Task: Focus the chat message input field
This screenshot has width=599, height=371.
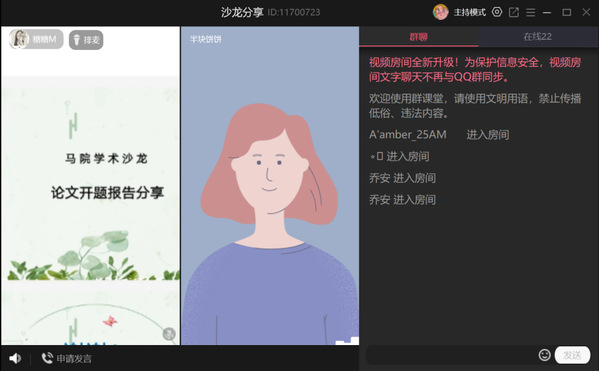Action: click(x=452, y=355)
